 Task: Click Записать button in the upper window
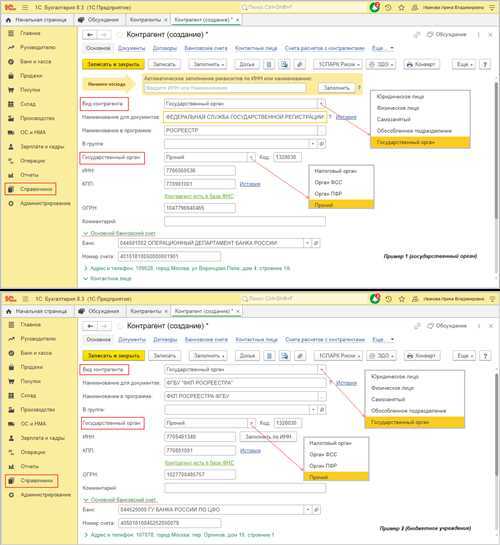coord(164,64)
